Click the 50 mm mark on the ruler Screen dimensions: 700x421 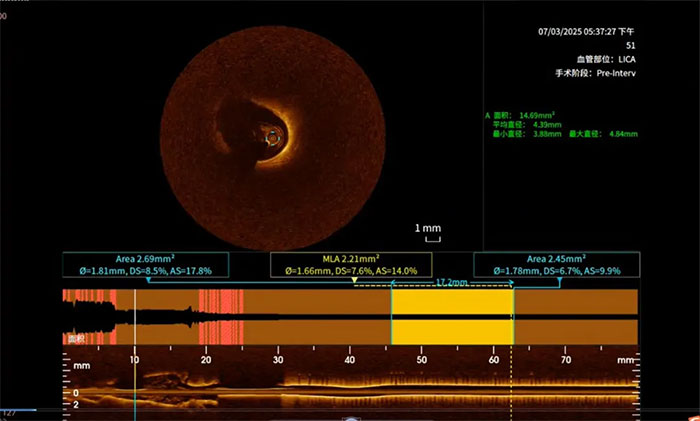tap(421, 359)
